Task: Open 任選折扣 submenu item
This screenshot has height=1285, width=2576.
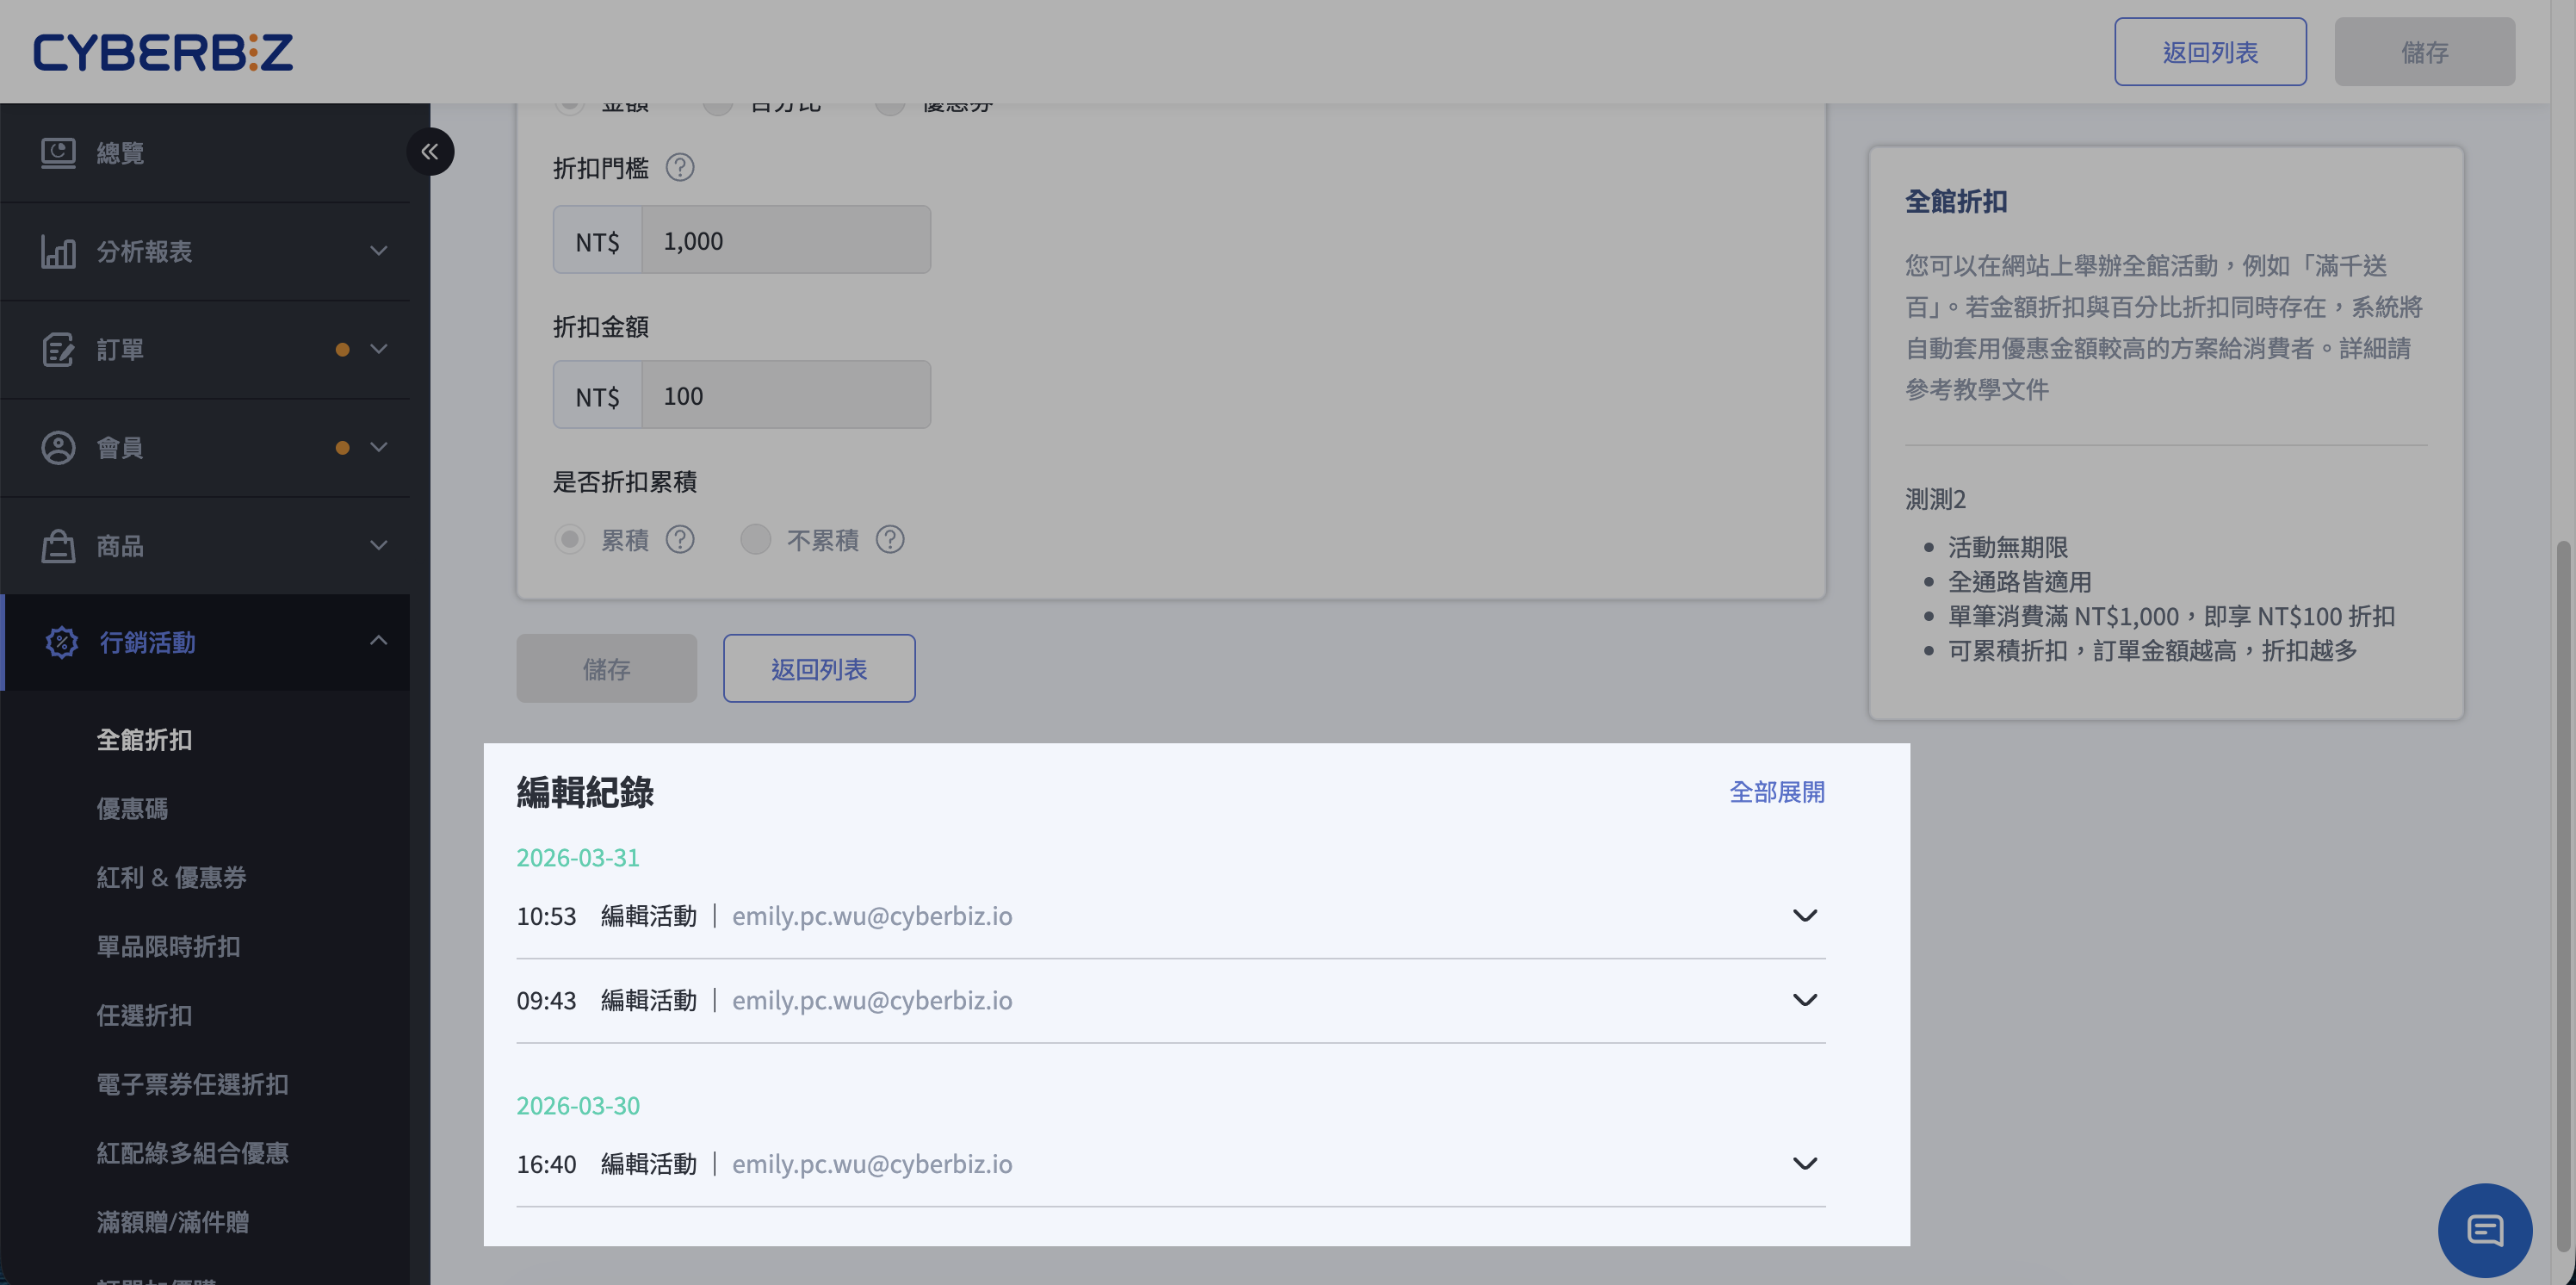Action: [x=144, y=1016]
